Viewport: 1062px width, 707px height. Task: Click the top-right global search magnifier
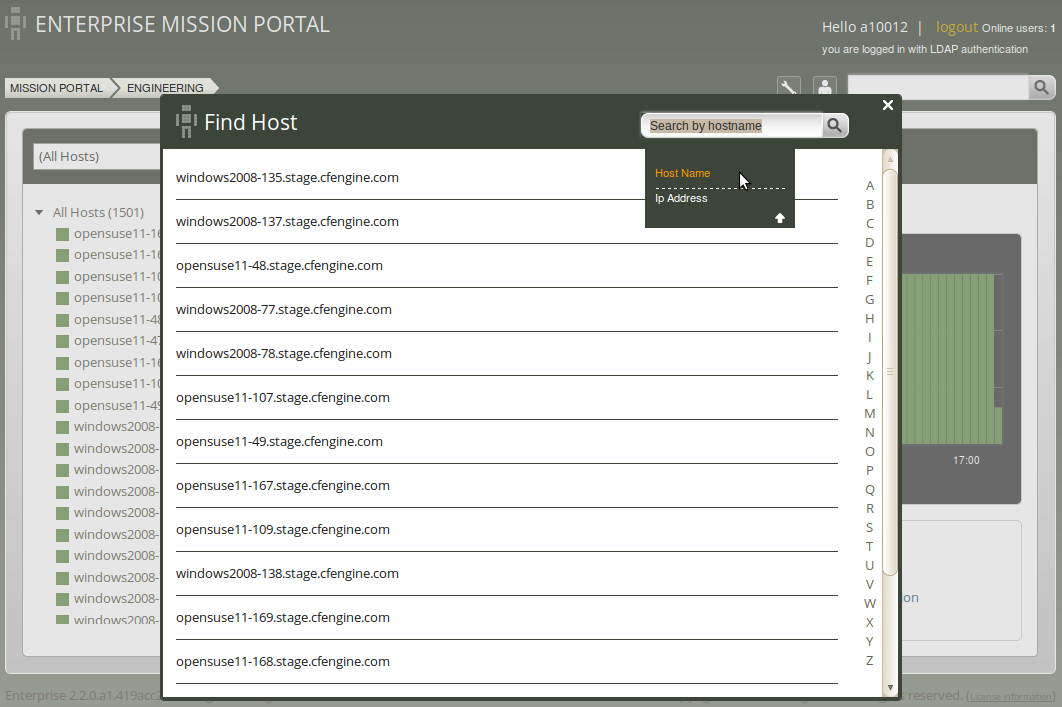click(x=1041, y=87)
